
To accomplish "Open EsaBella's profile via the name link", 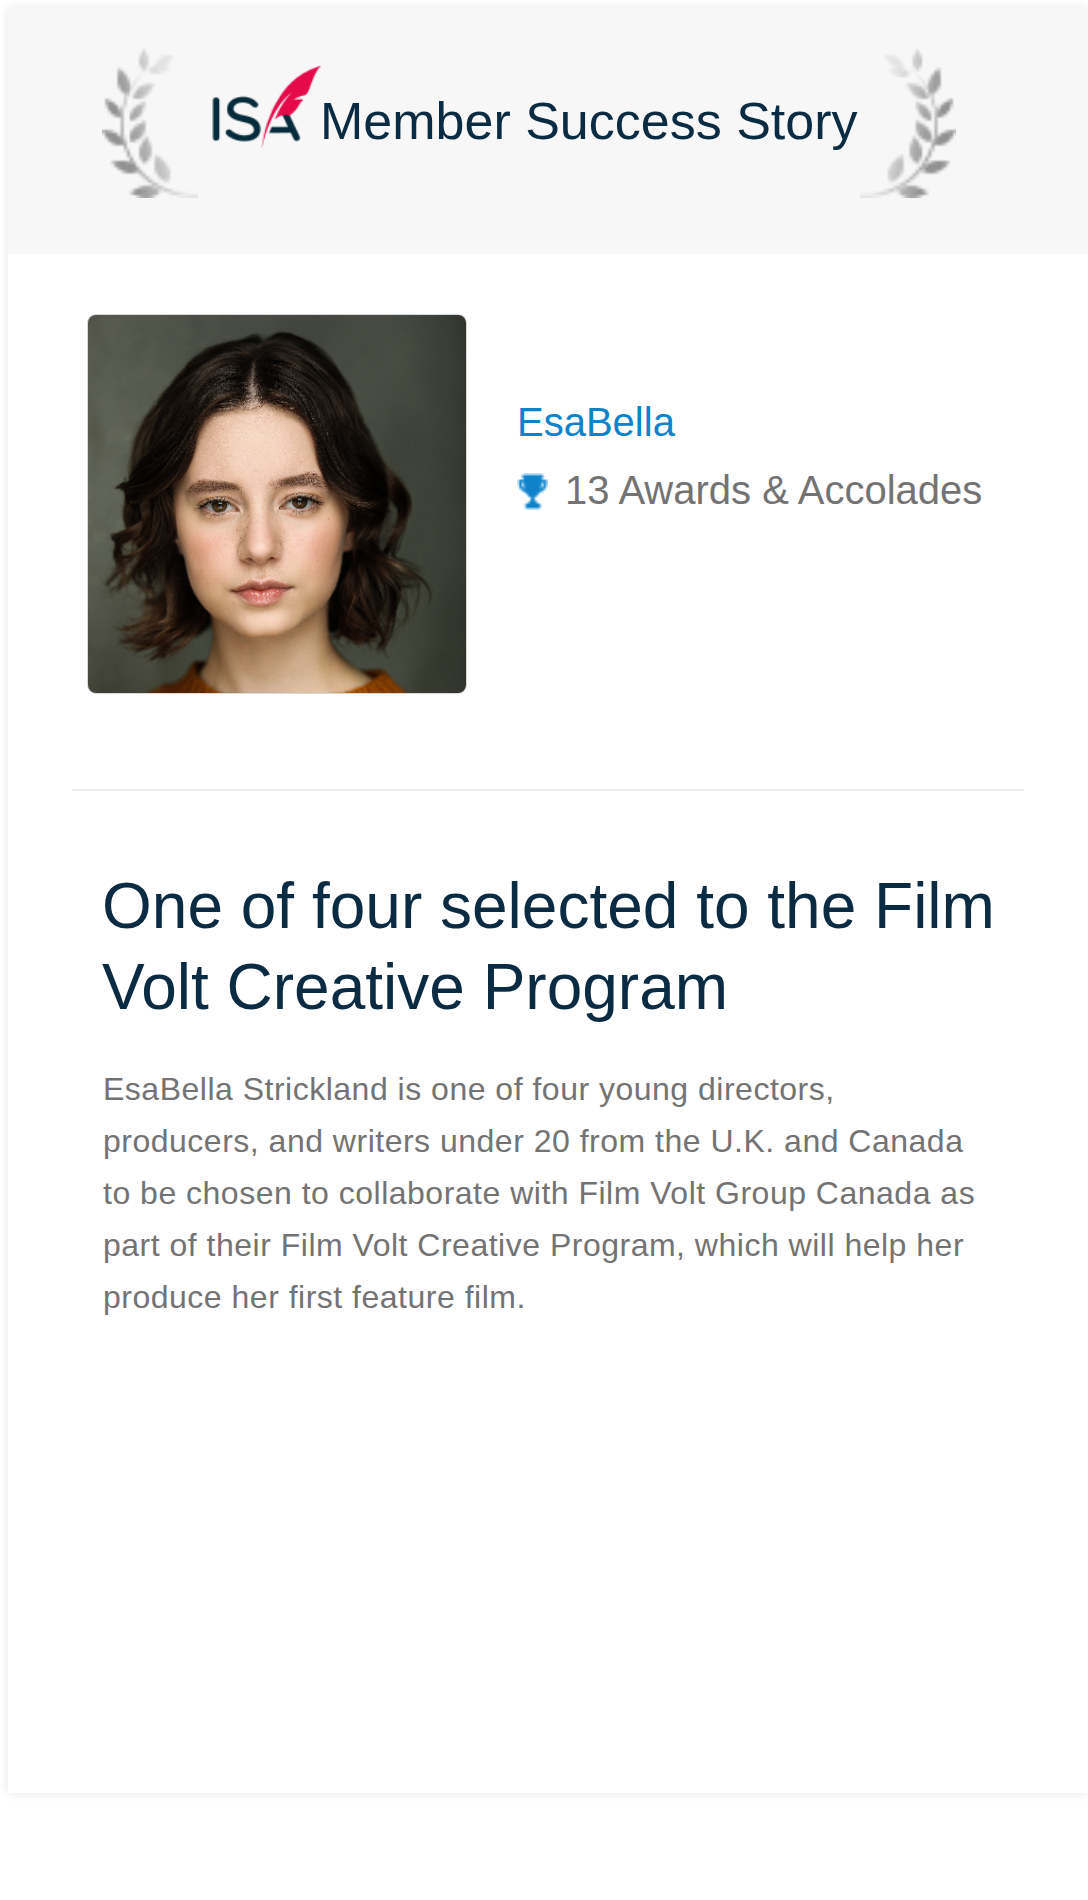I will point(596,423).
